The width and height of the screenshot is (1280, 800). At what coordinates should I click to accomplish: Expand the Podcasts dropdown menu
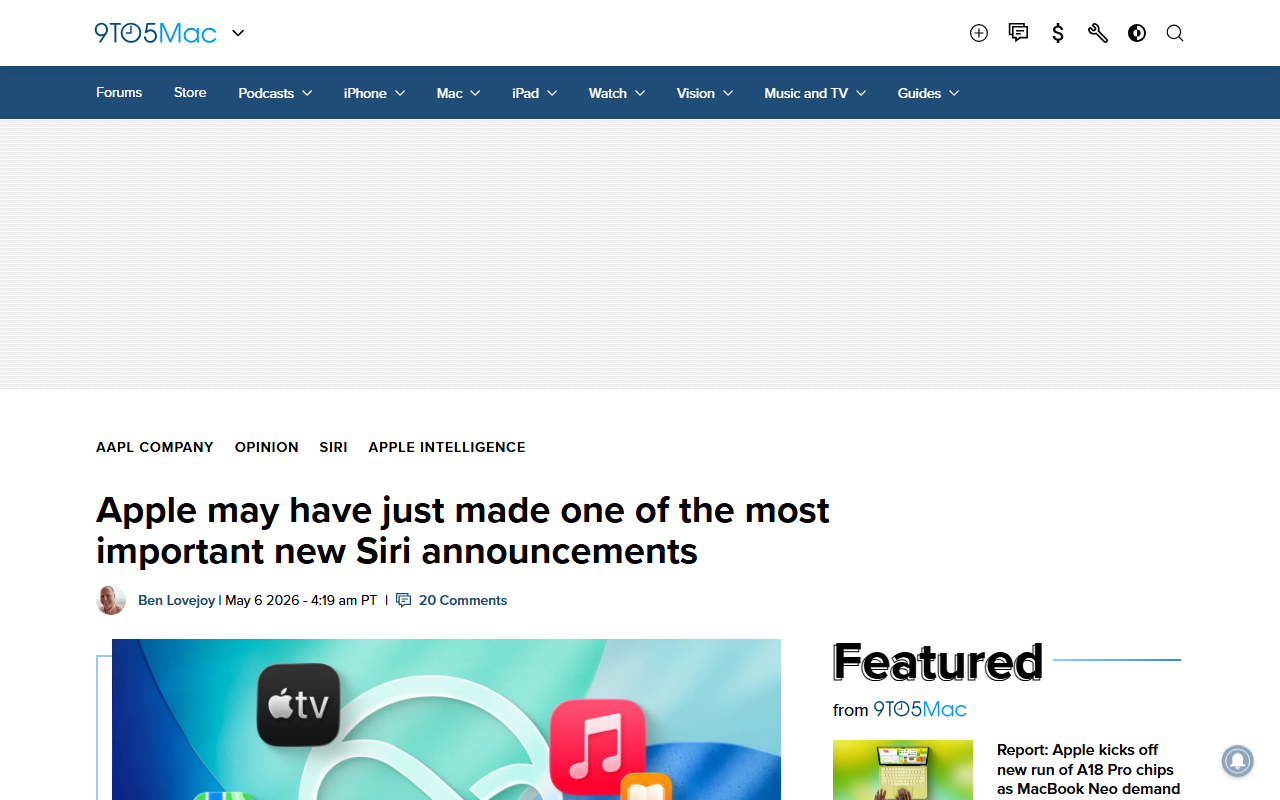275,93
